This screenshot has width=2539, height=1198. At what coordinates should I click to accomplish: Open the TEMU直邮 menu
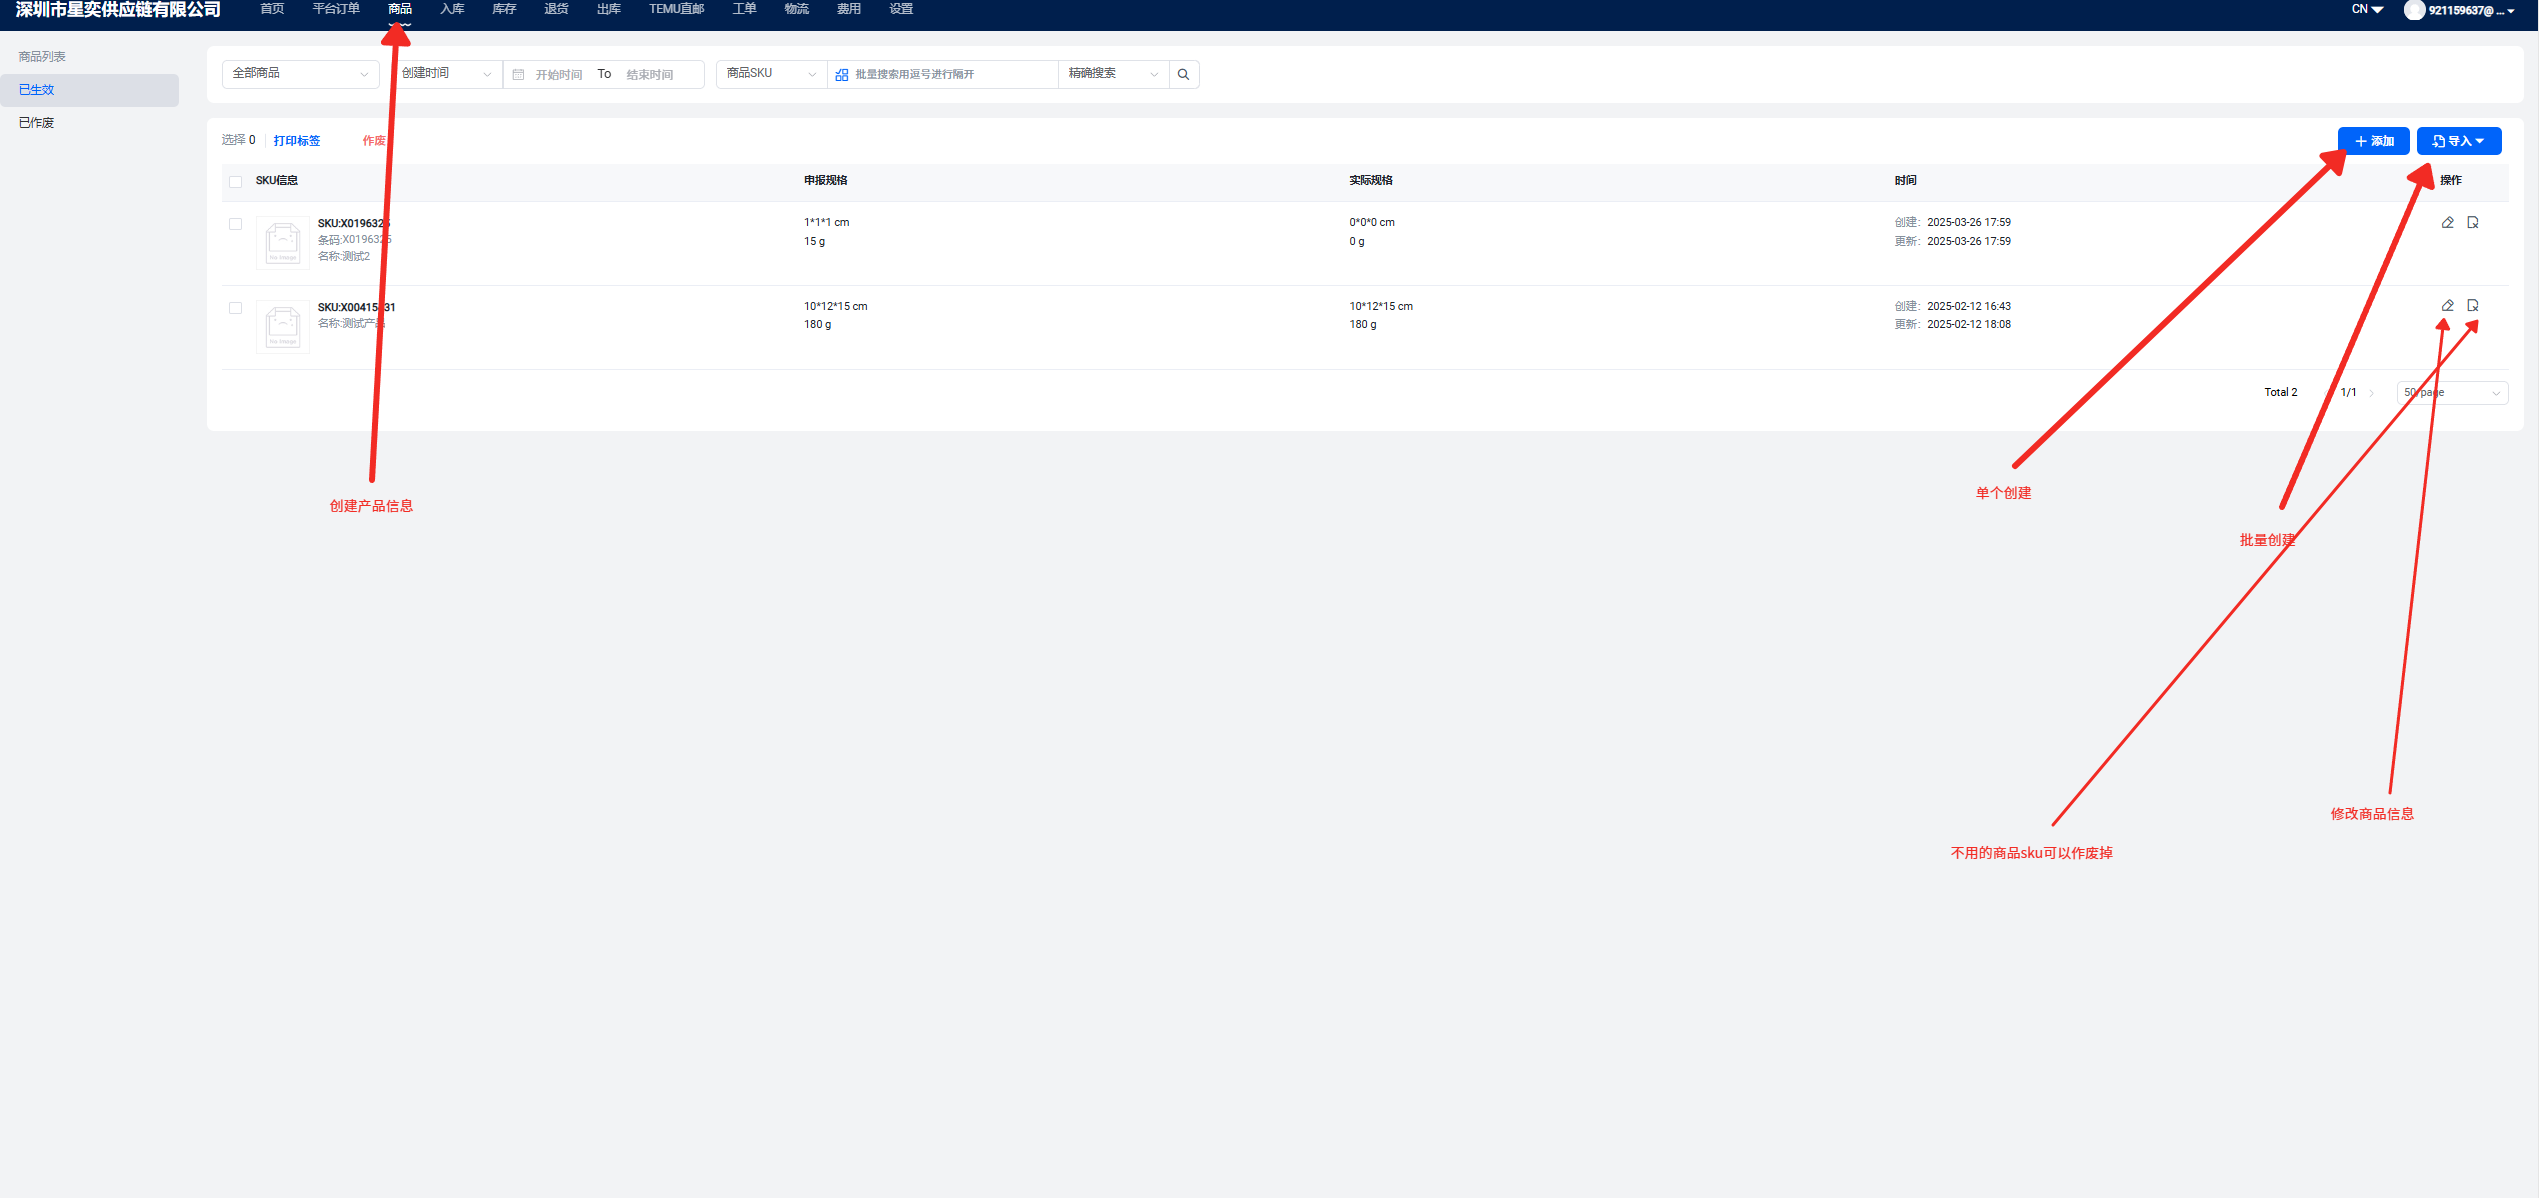click(676, 9)
